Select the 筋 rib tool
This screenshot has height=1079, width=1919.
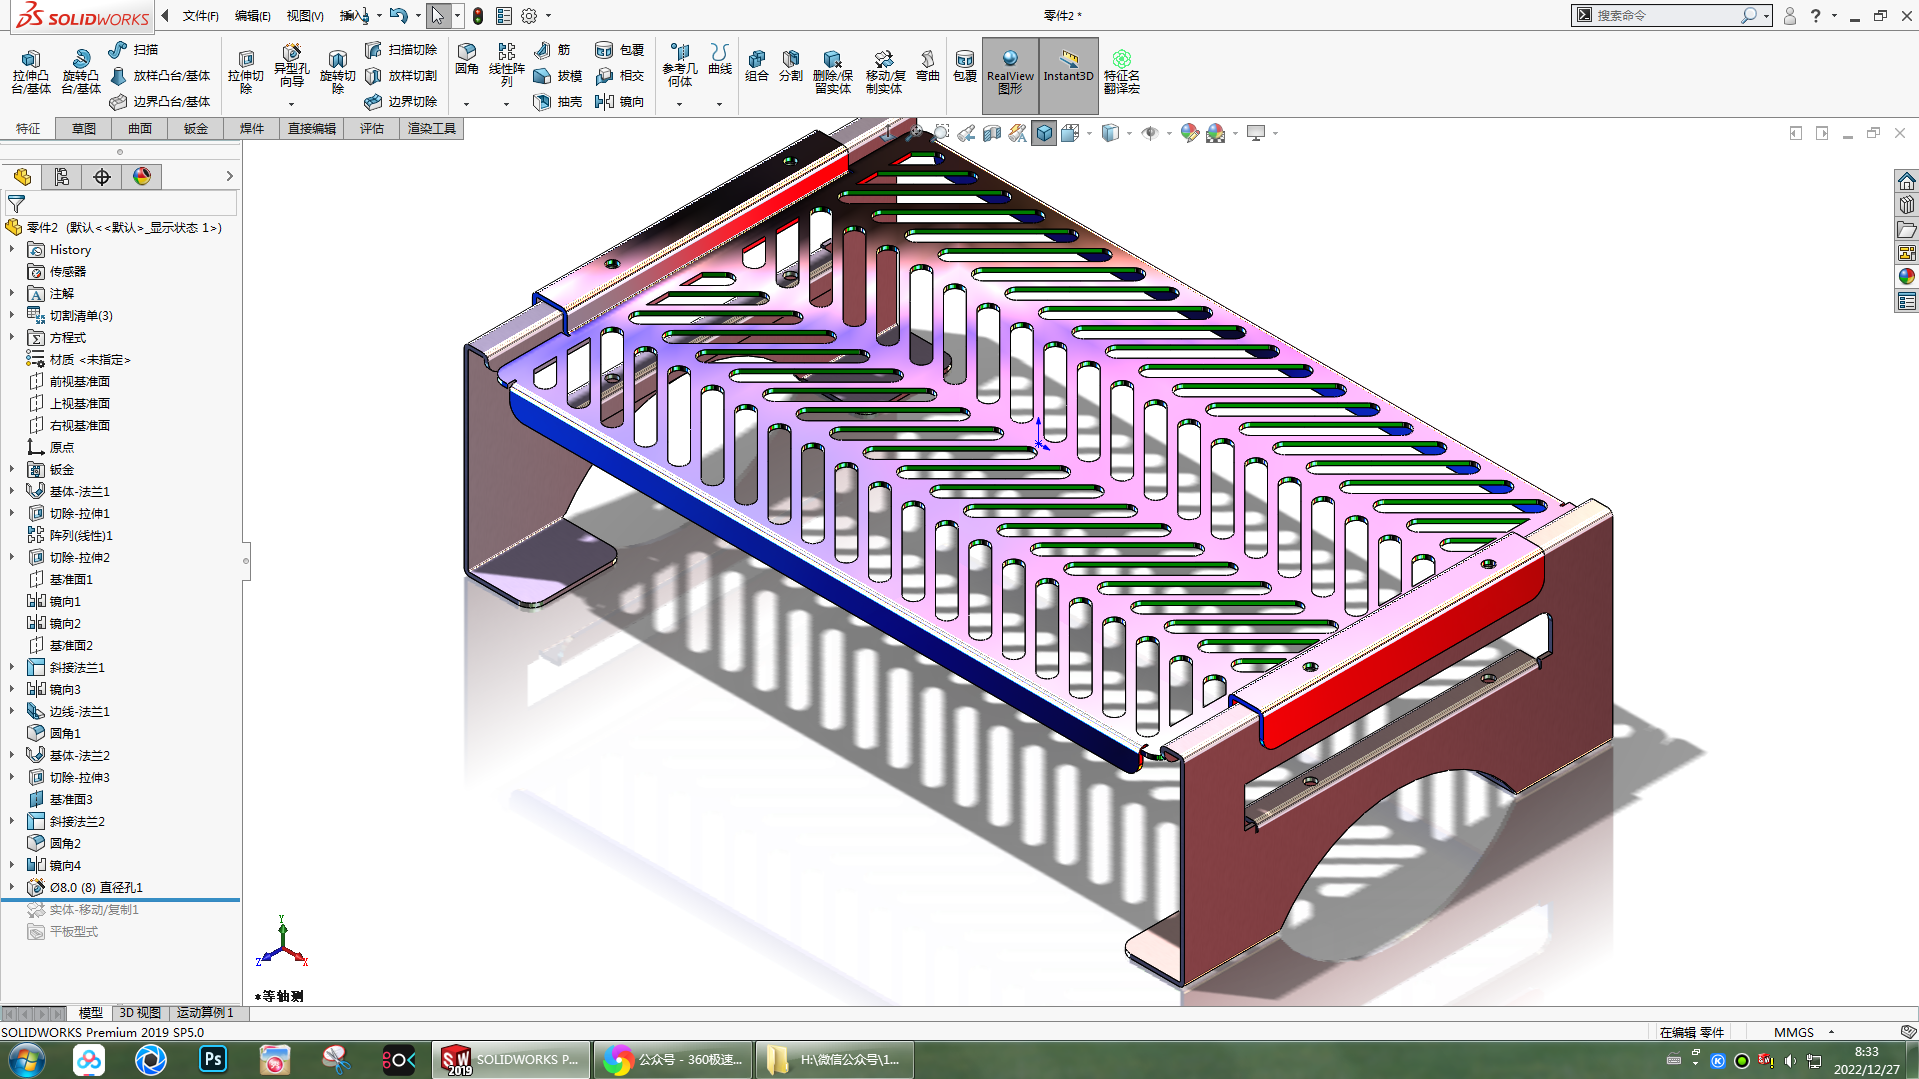click(552, 50)
